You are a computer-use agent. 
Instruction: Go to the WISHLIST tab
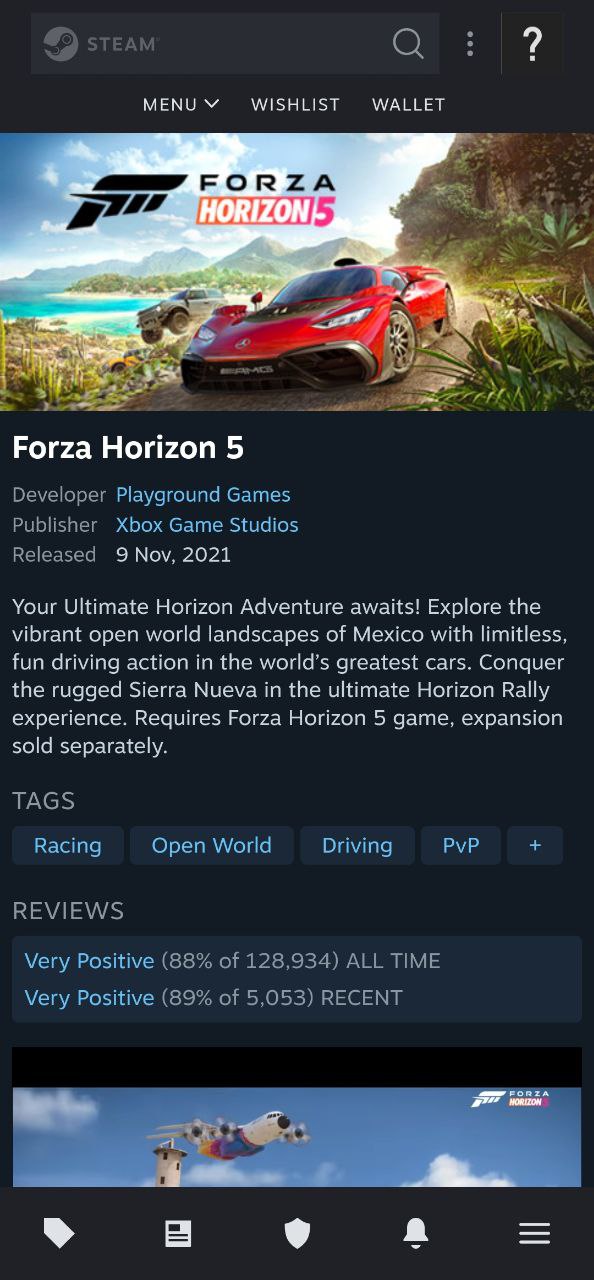point(295,104)
